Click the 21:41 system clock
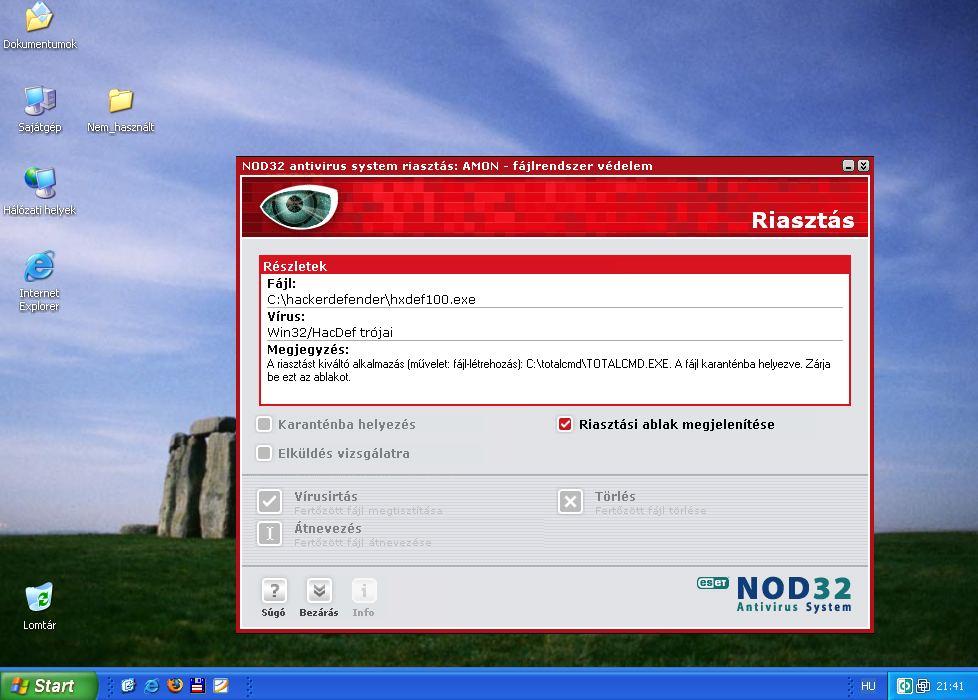This screenshot has height=700, width=978. point(950,686)
